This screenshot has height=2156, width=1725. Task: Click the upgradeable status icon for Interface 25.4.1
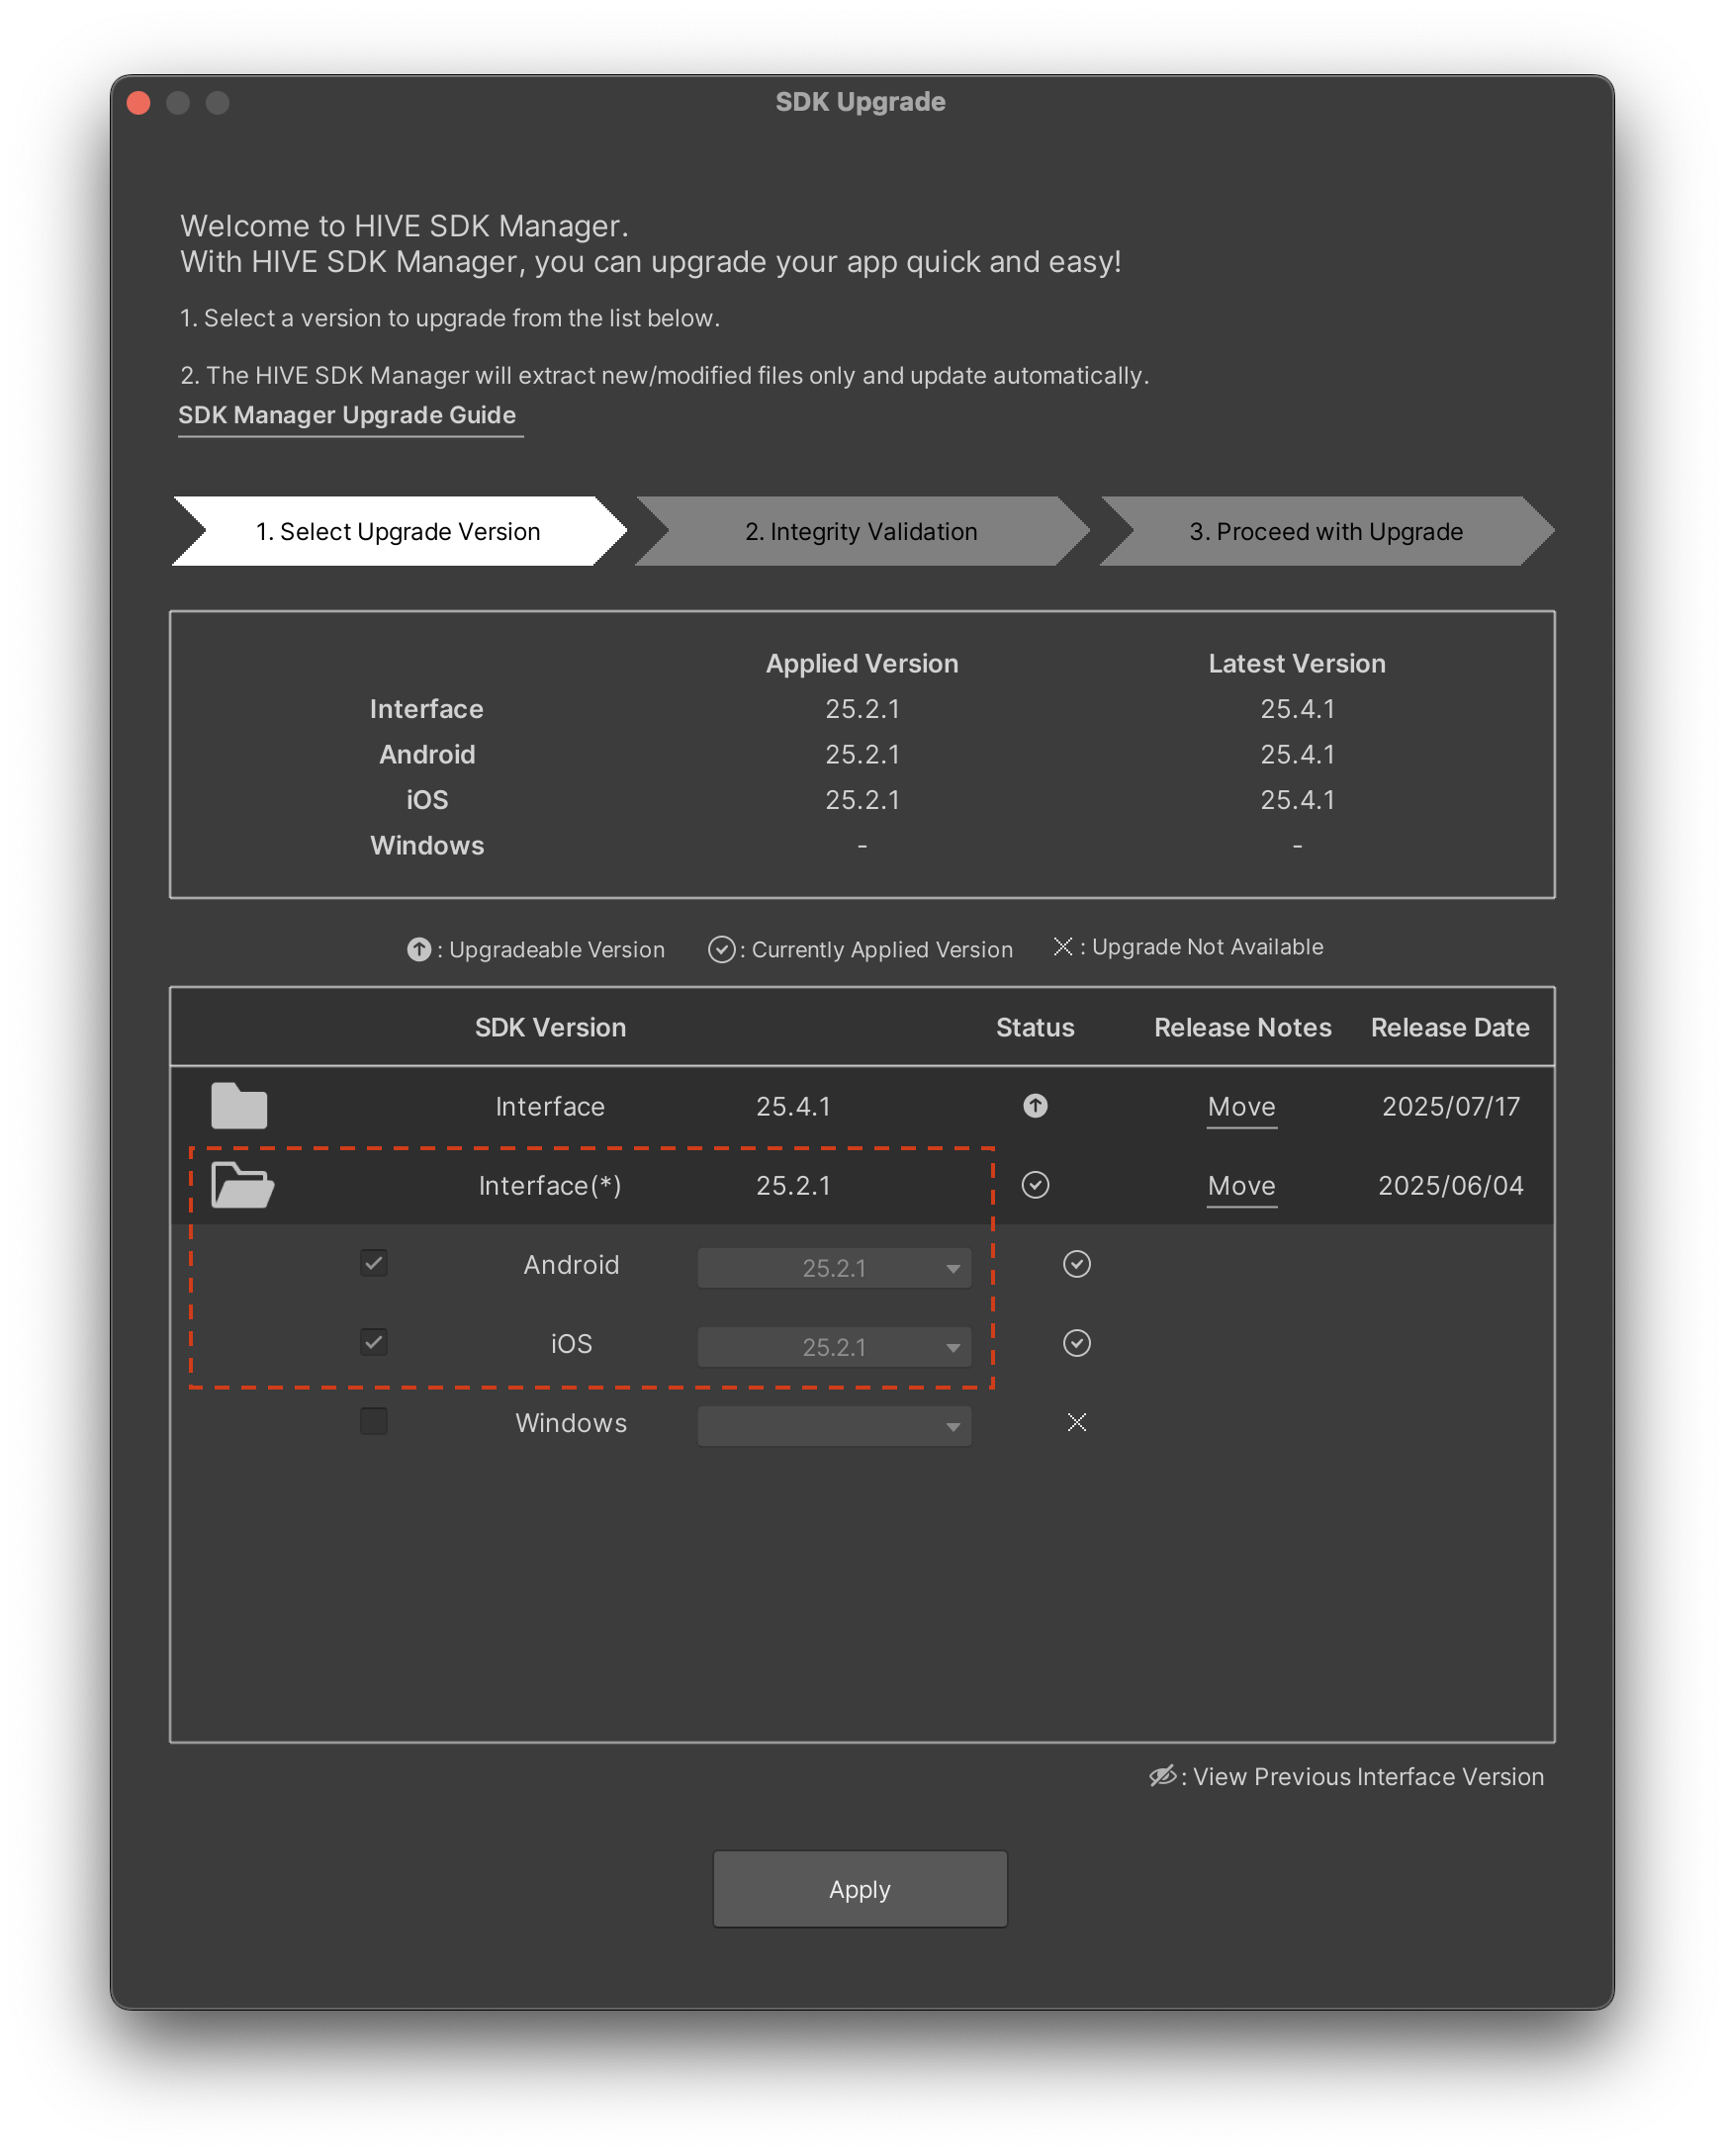pyautogui.click(x=1035, y=1106)
